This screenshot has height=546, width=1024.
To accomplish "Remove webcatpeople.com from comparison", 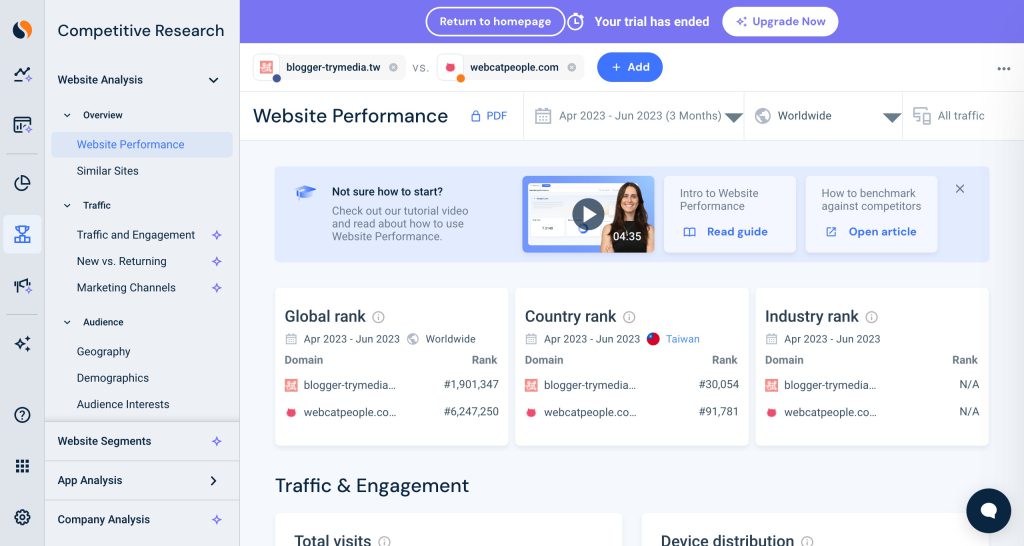I will [x=571, y=67].
